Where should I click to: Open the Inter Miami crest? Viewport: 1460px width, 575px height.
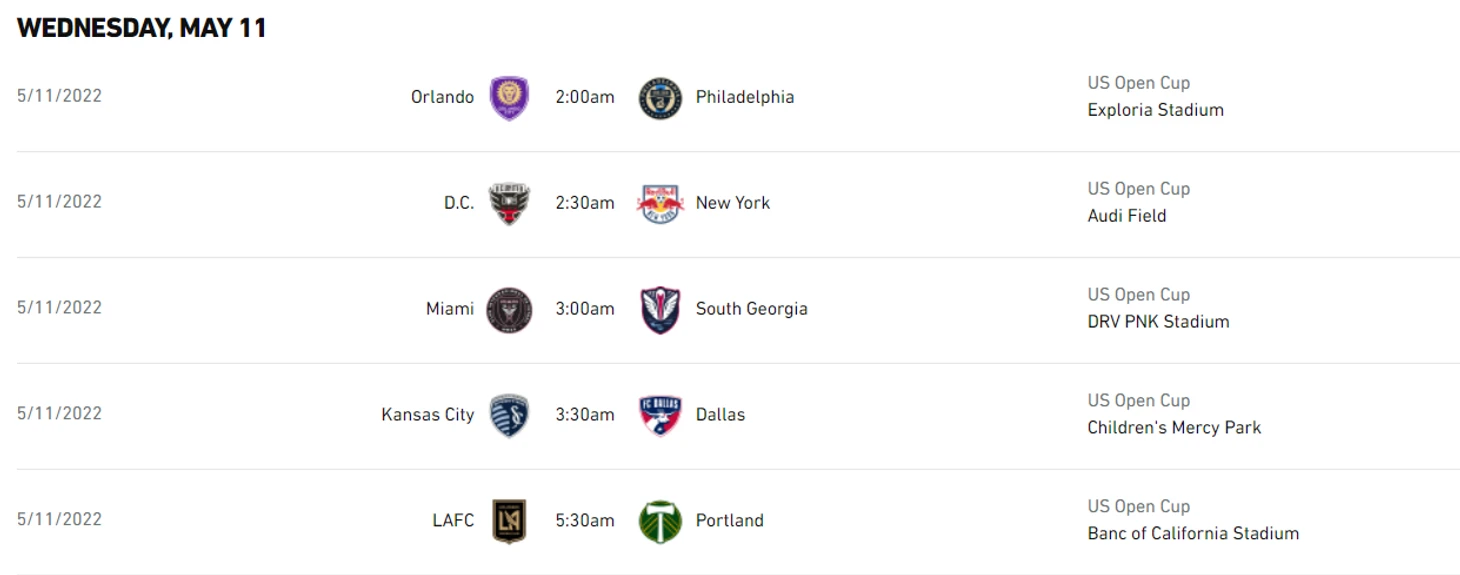(509, 310)
